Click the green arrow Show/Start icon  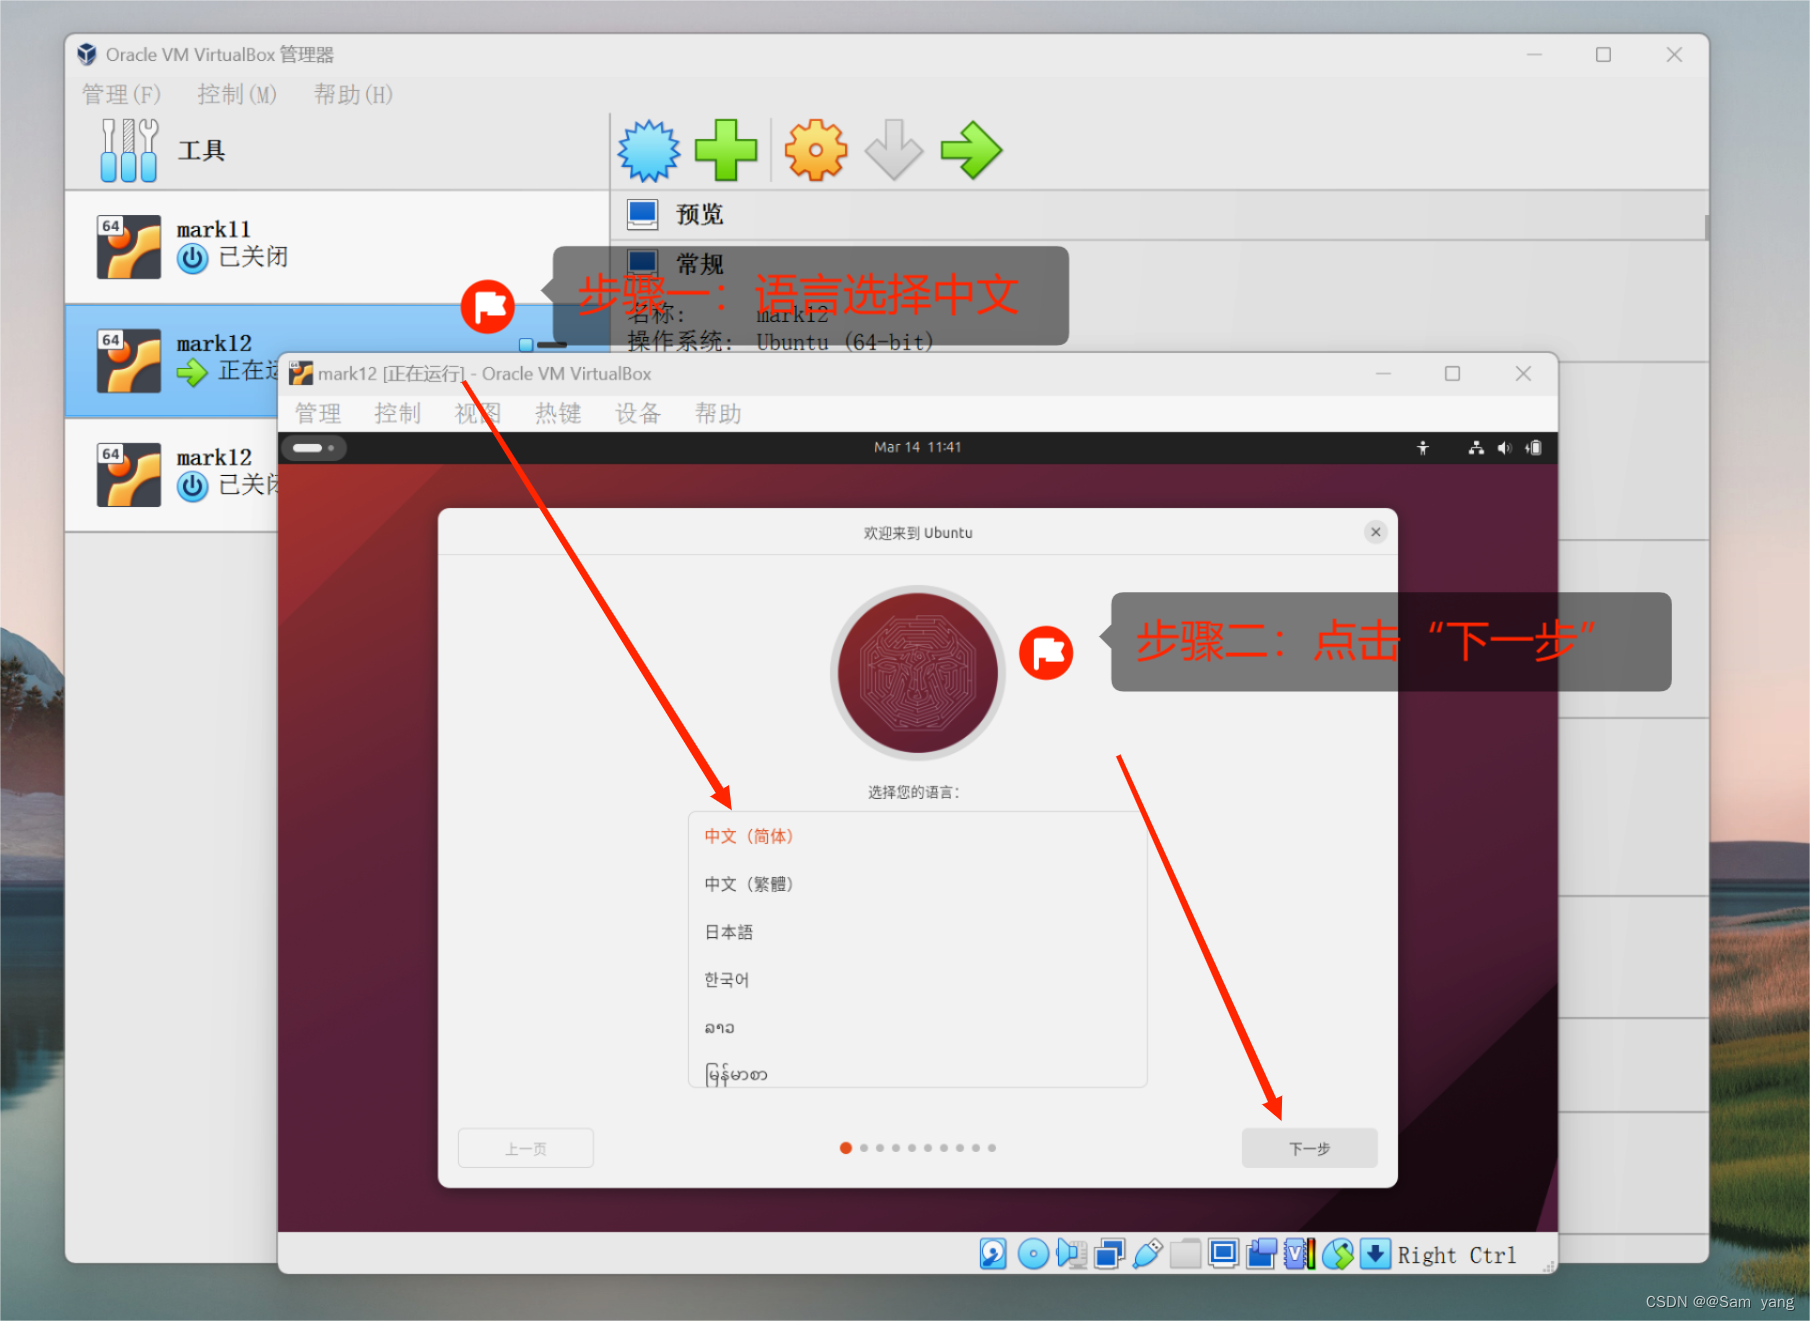pyautogui.click(x=971, y=151)
